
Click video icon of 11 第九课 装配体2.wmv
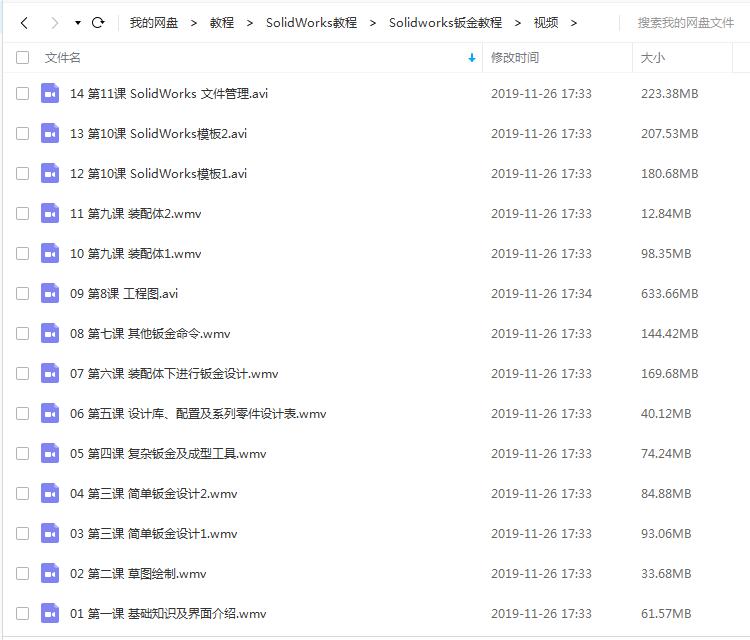(50, 213)
